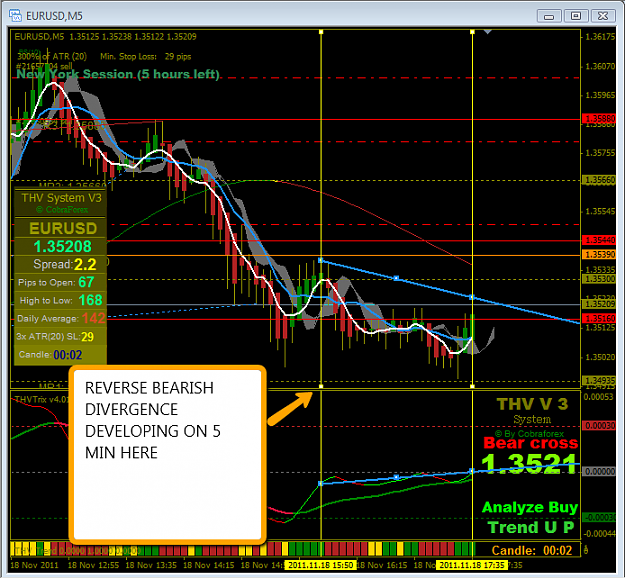This screenshot has width=625, height=579.
Task: Click the current price label 1.35209
Action: [599, 304]
